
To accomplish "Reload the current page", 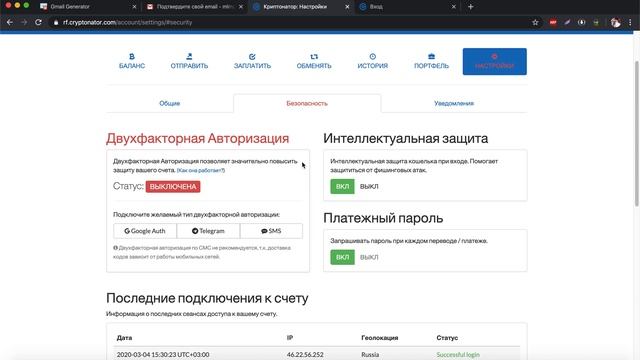I will coord(38,22).
